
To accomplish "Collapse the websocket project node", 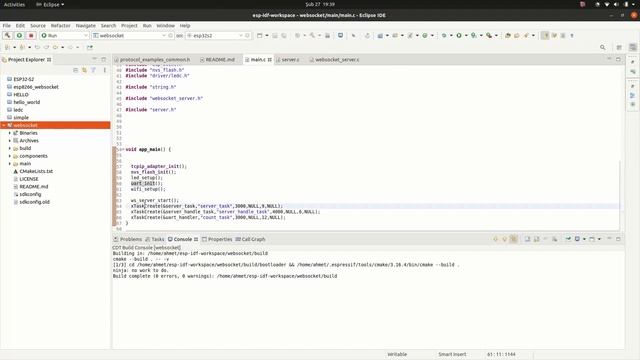I will click(x=4, y=125).
